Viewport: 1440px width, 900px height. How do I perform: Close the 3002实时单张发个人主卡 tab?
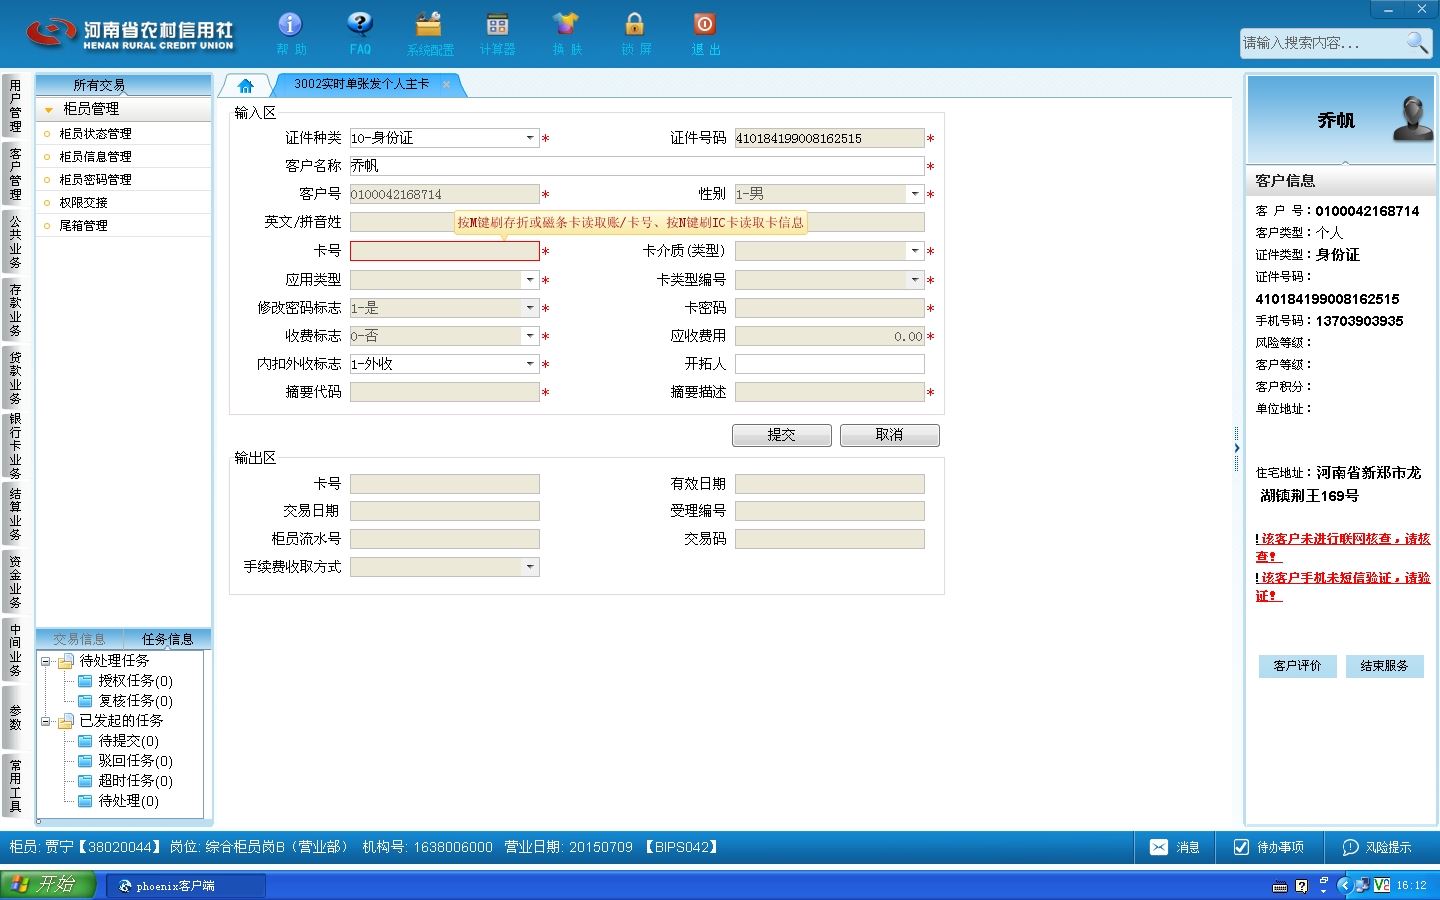click(x=446, y=85)
